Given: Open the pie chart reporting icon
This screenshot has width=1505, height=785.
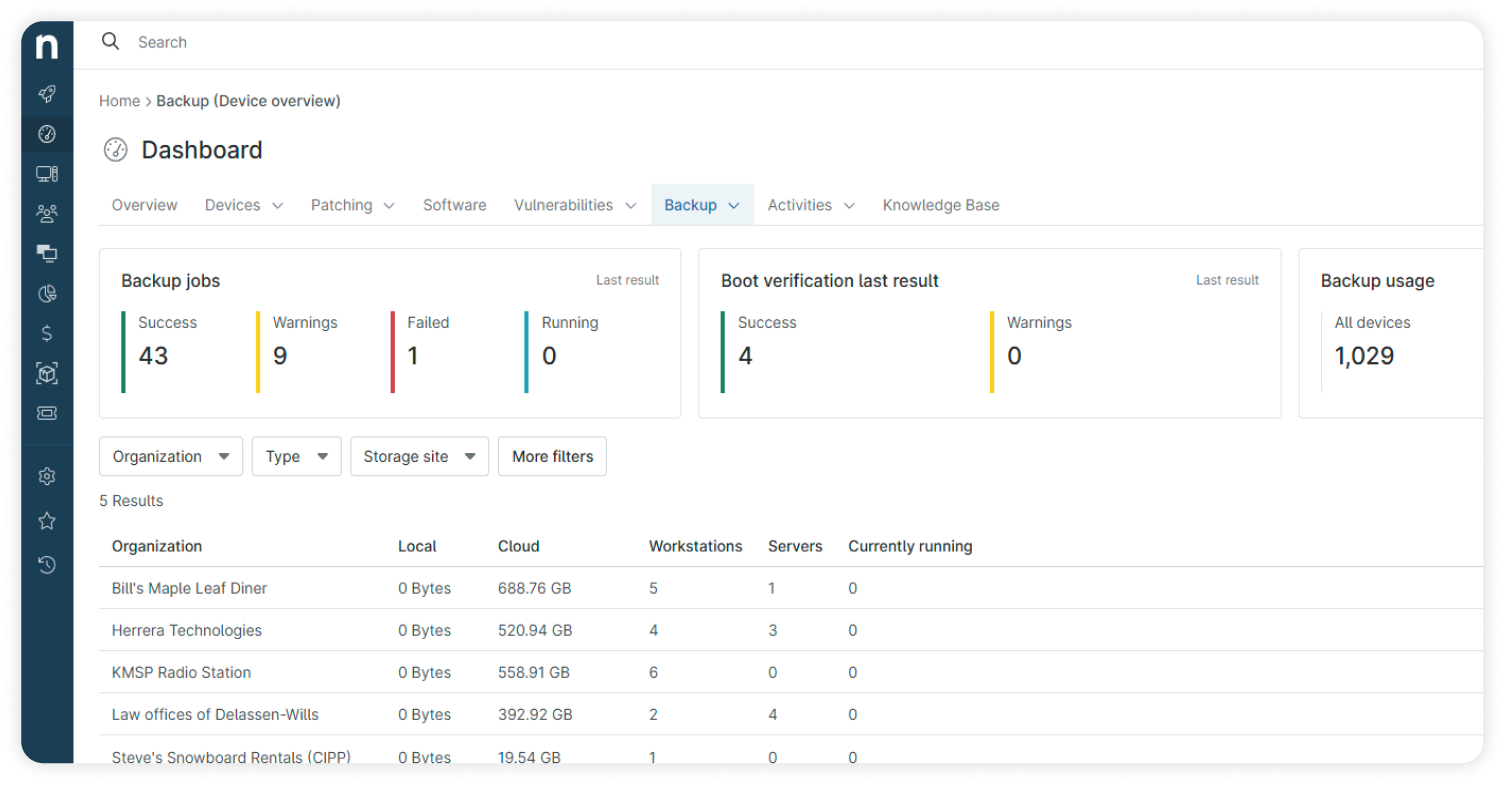Looking at the screenshot, I should (47, 293).
